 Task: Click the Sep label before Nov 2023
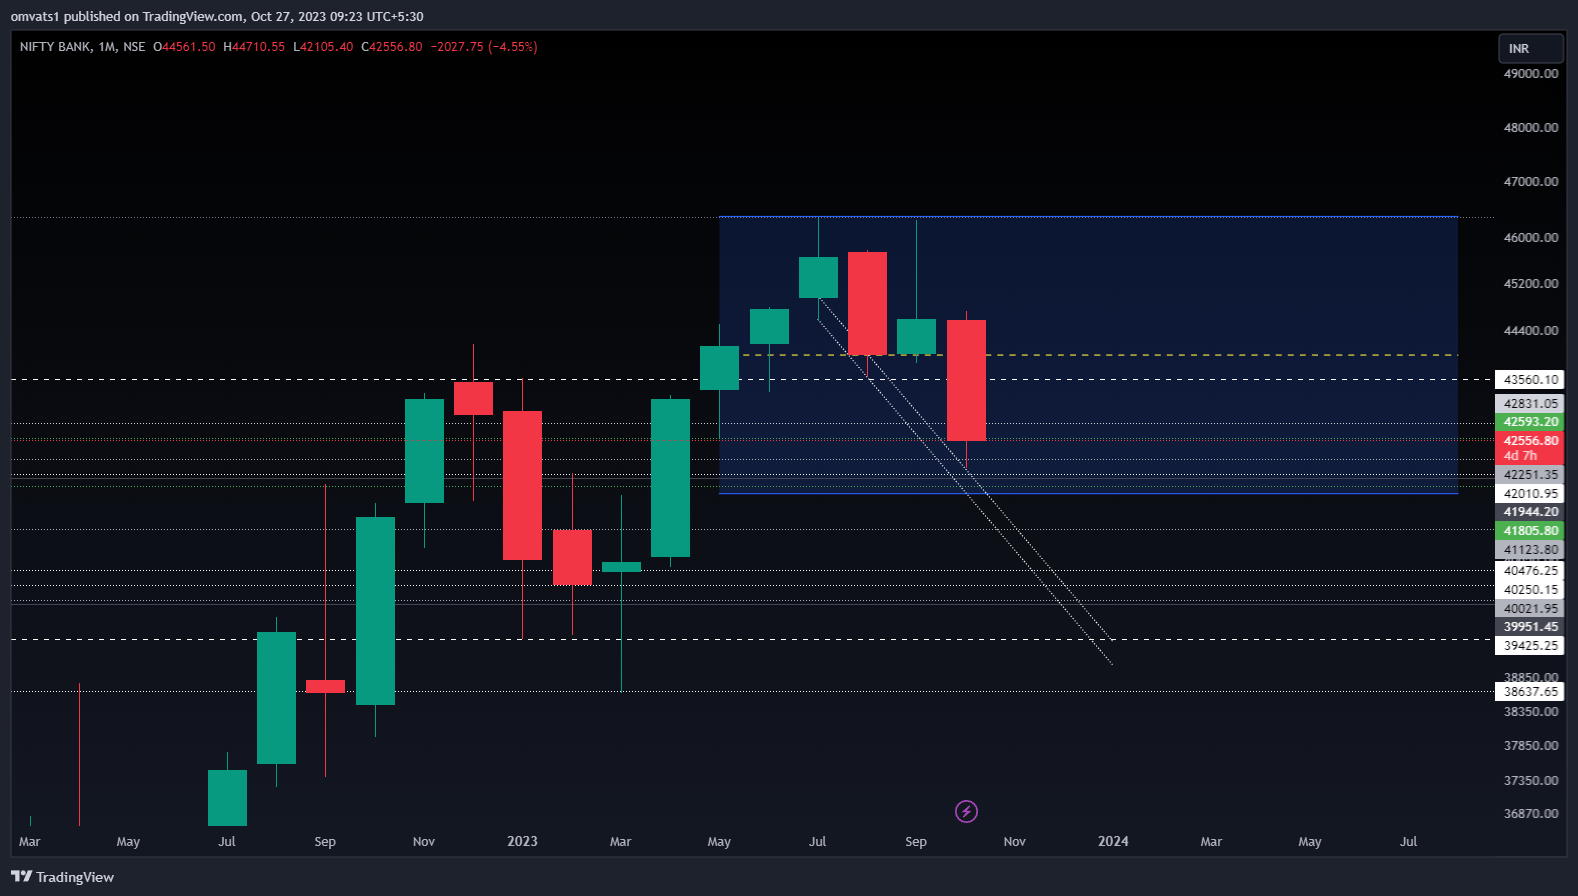click(916, 841)
